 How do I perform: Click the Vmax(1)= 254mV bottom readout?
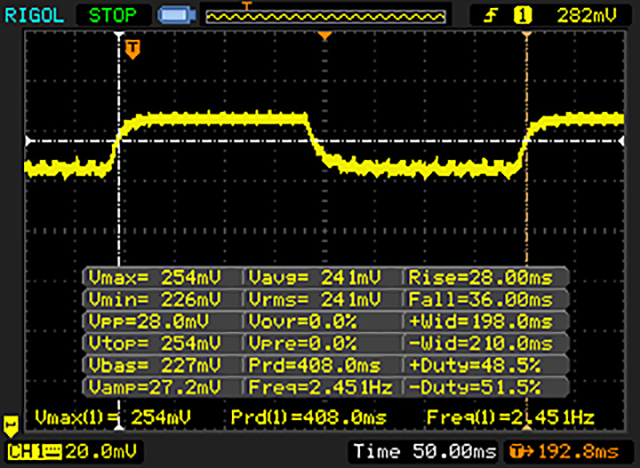113,417
